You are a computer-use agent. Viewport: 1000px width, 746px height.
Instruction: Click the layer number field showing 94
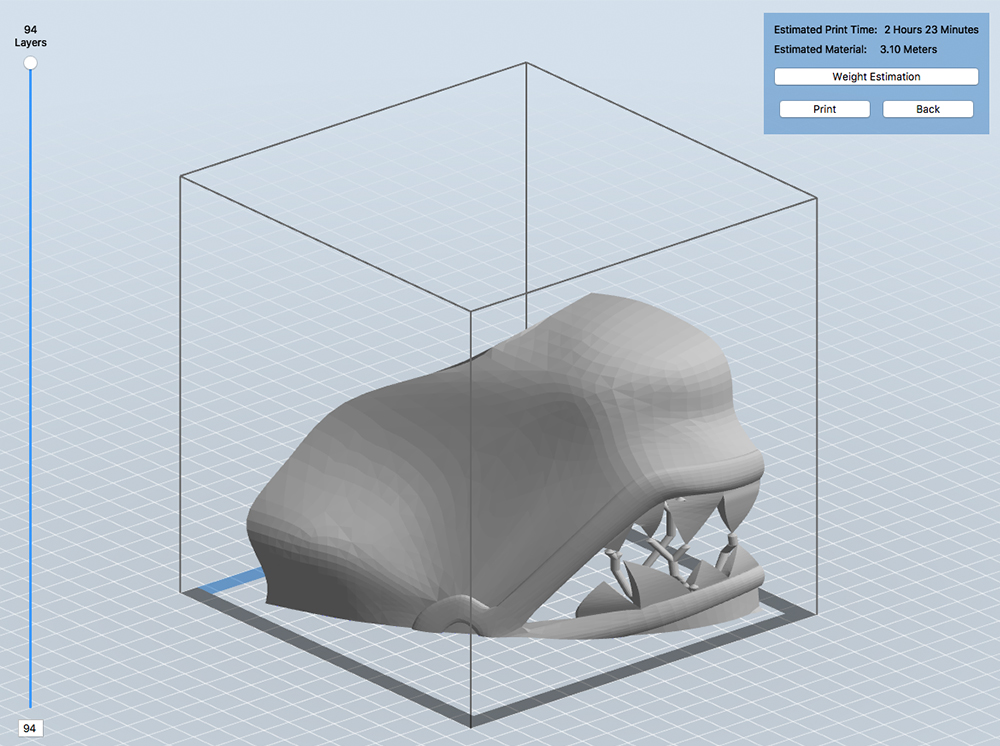(29, 728)
